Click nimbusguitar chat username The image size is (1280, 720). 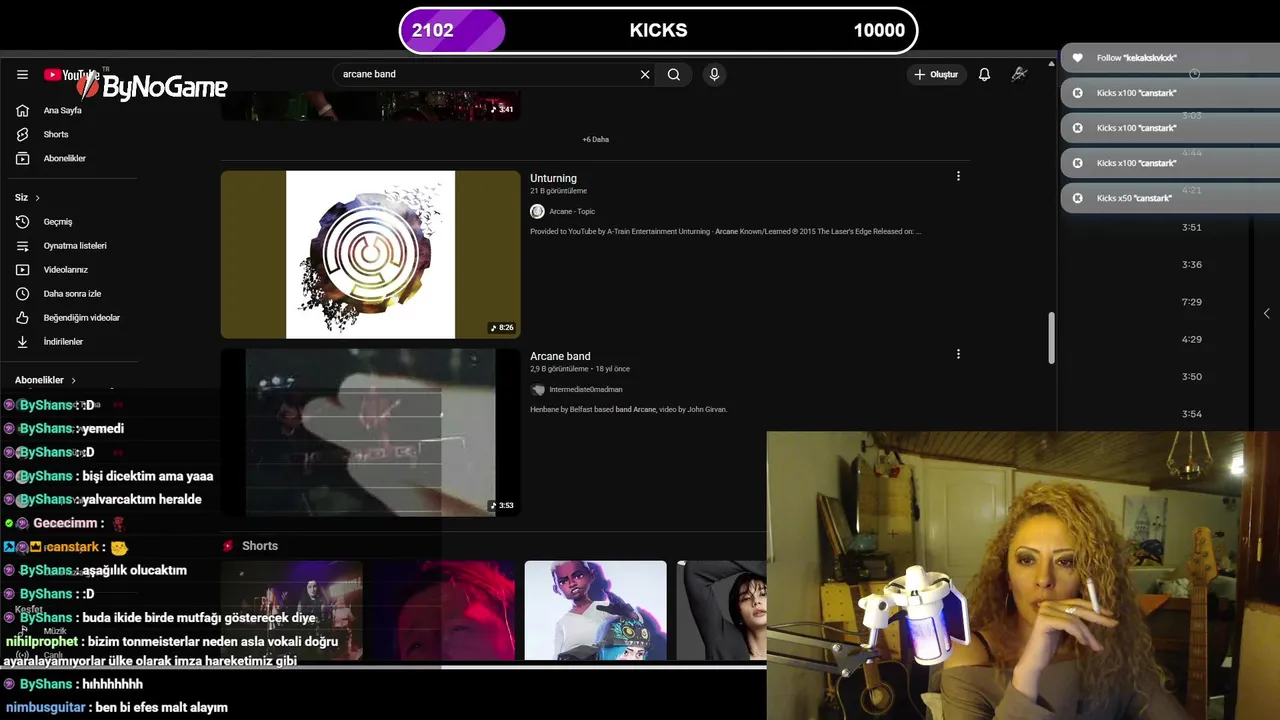pos(46,708)
